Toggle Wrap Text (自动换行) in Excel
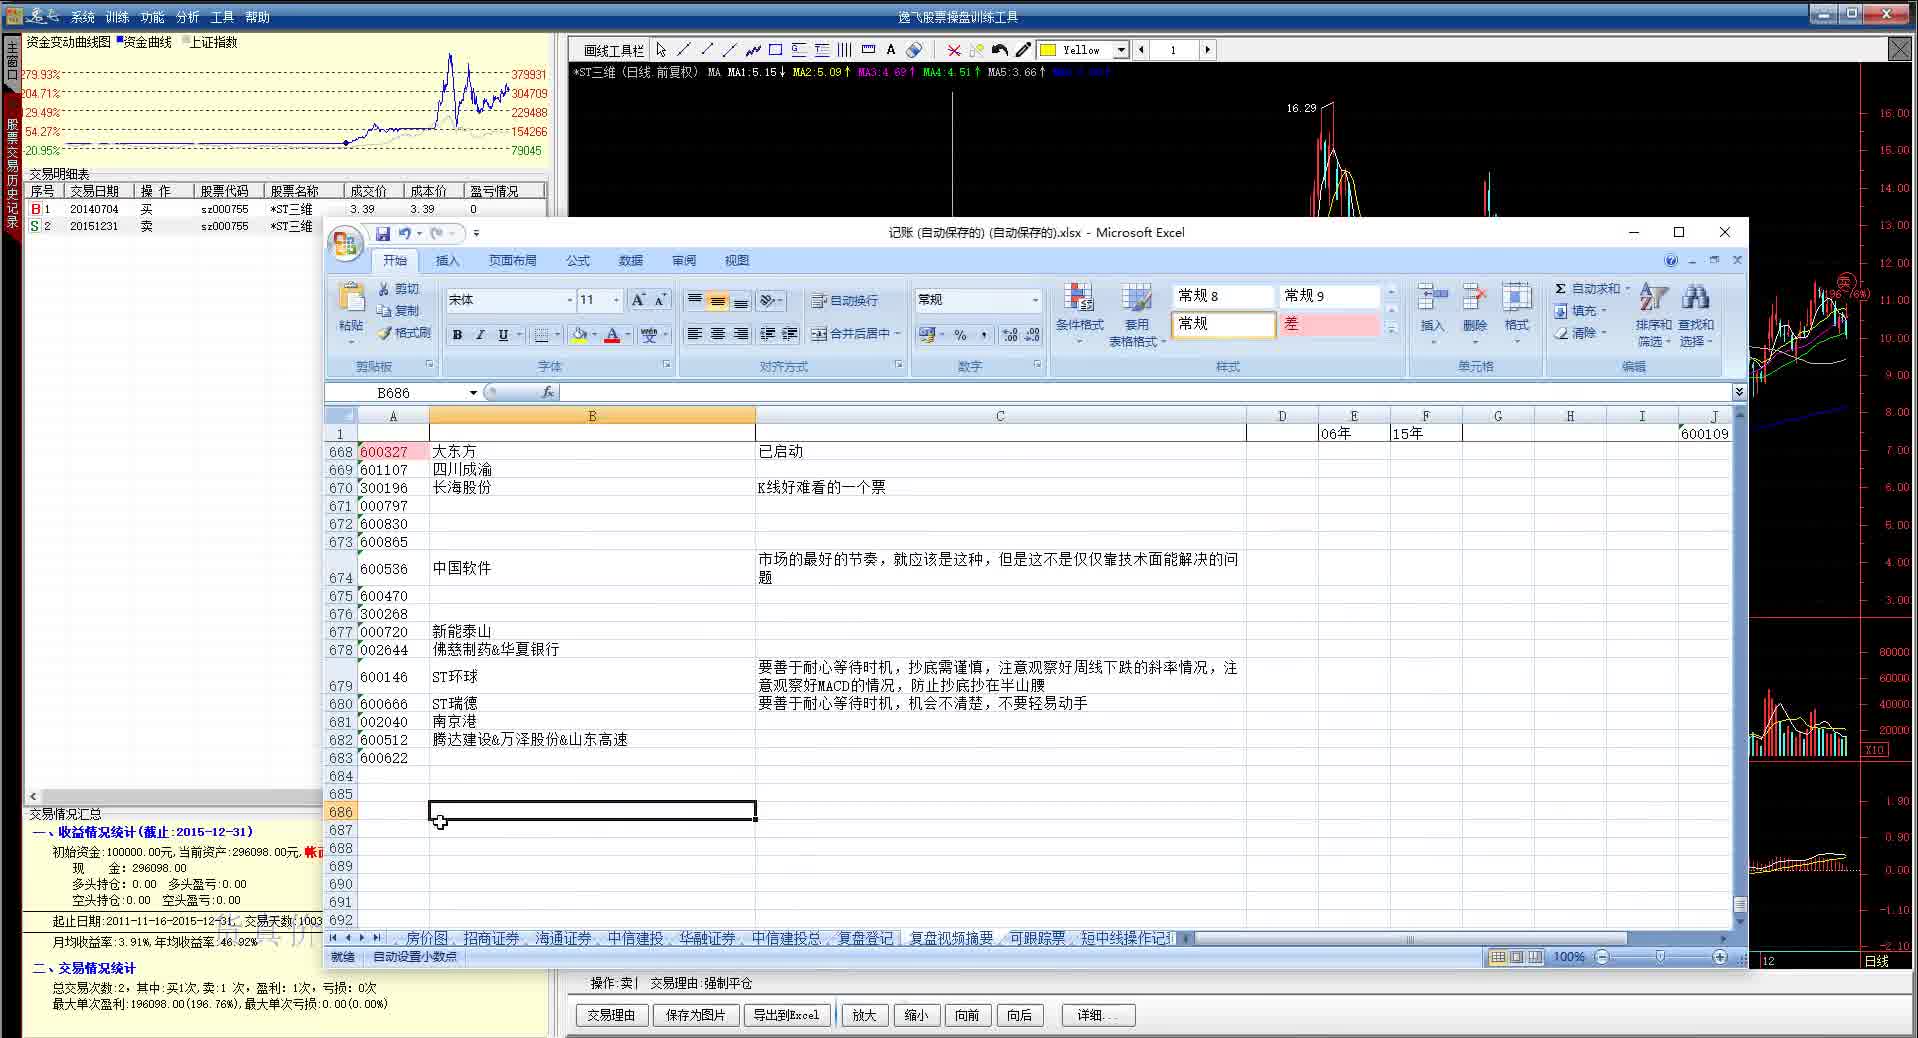The width and height of the screenshot is (1918, 1038). click(844, 300)
